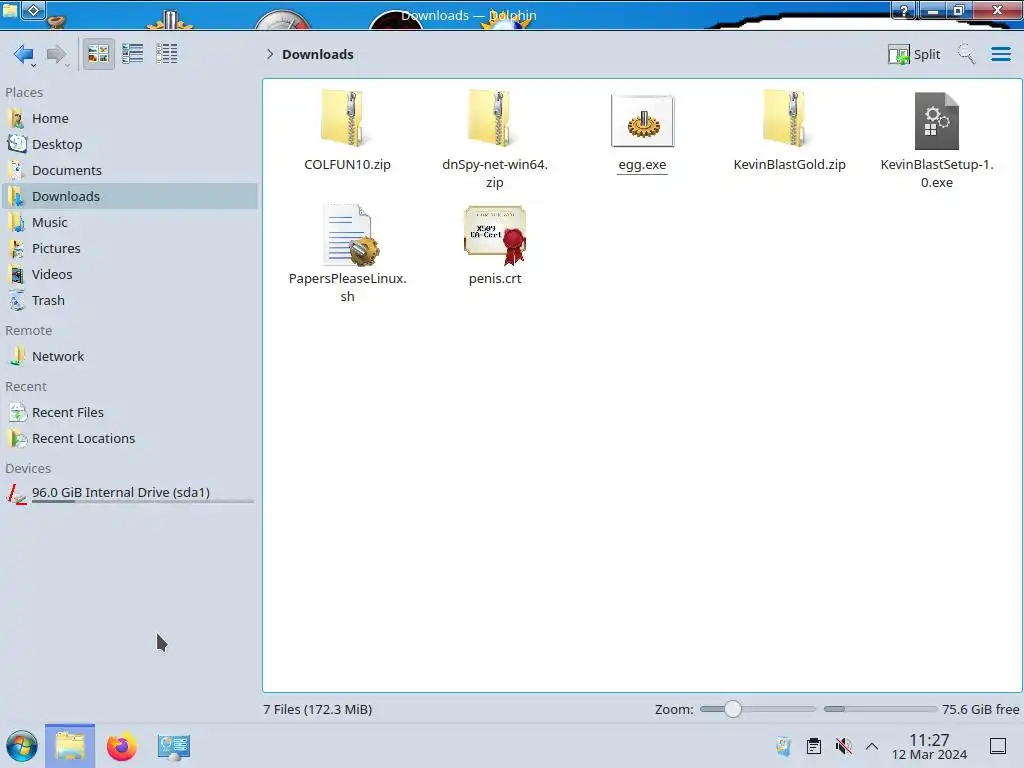The image size is (1024, 768).
Task: Select the KevinBlastGold.zip archive icon
Action: click(x=786, y=119)
